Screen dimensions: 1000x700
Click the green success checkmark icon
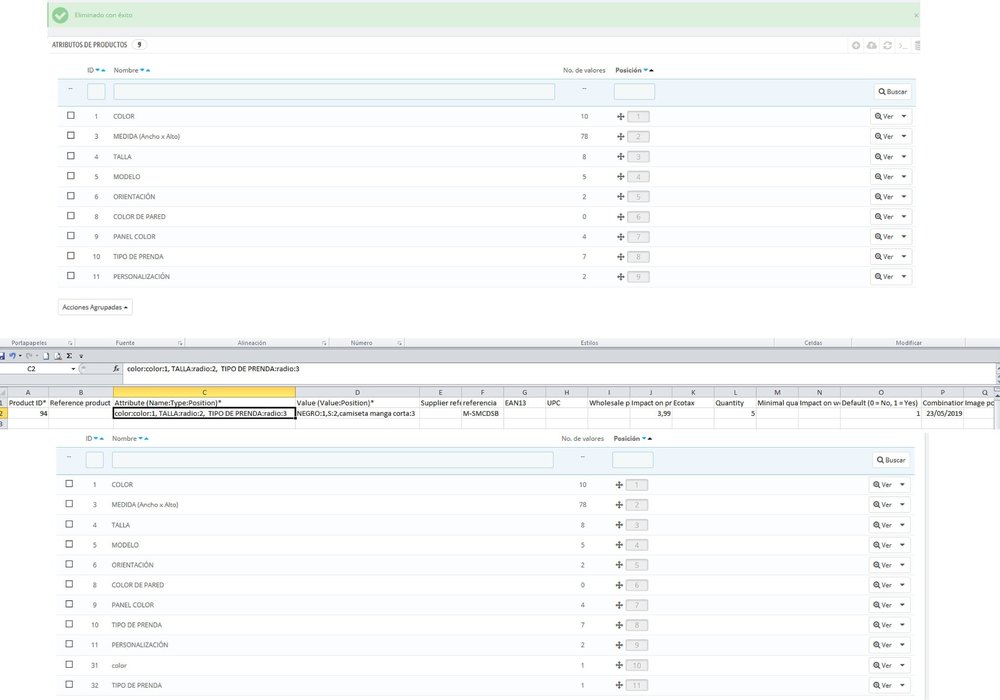61,16
